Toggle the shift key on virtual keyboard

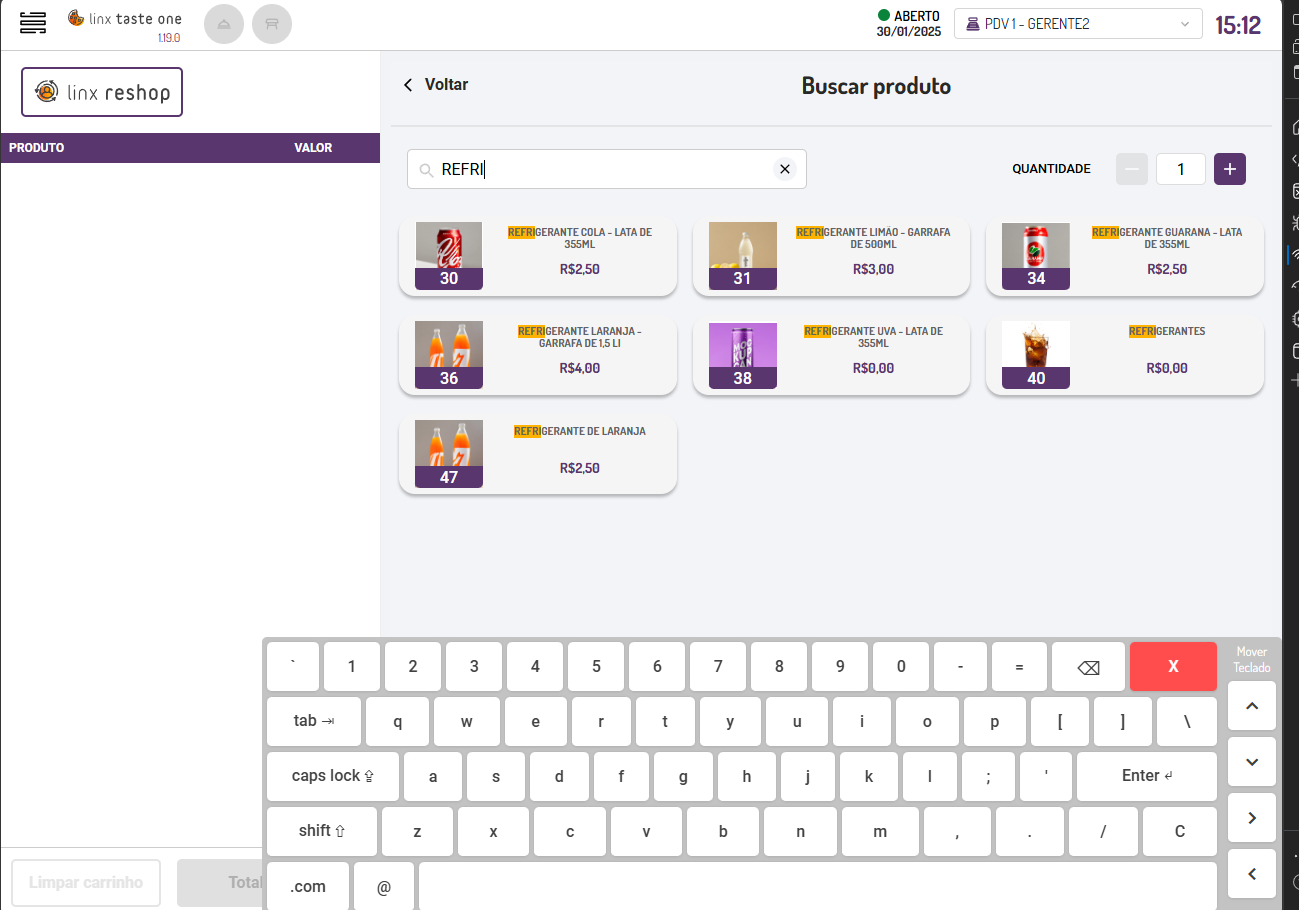pos(321,831)
